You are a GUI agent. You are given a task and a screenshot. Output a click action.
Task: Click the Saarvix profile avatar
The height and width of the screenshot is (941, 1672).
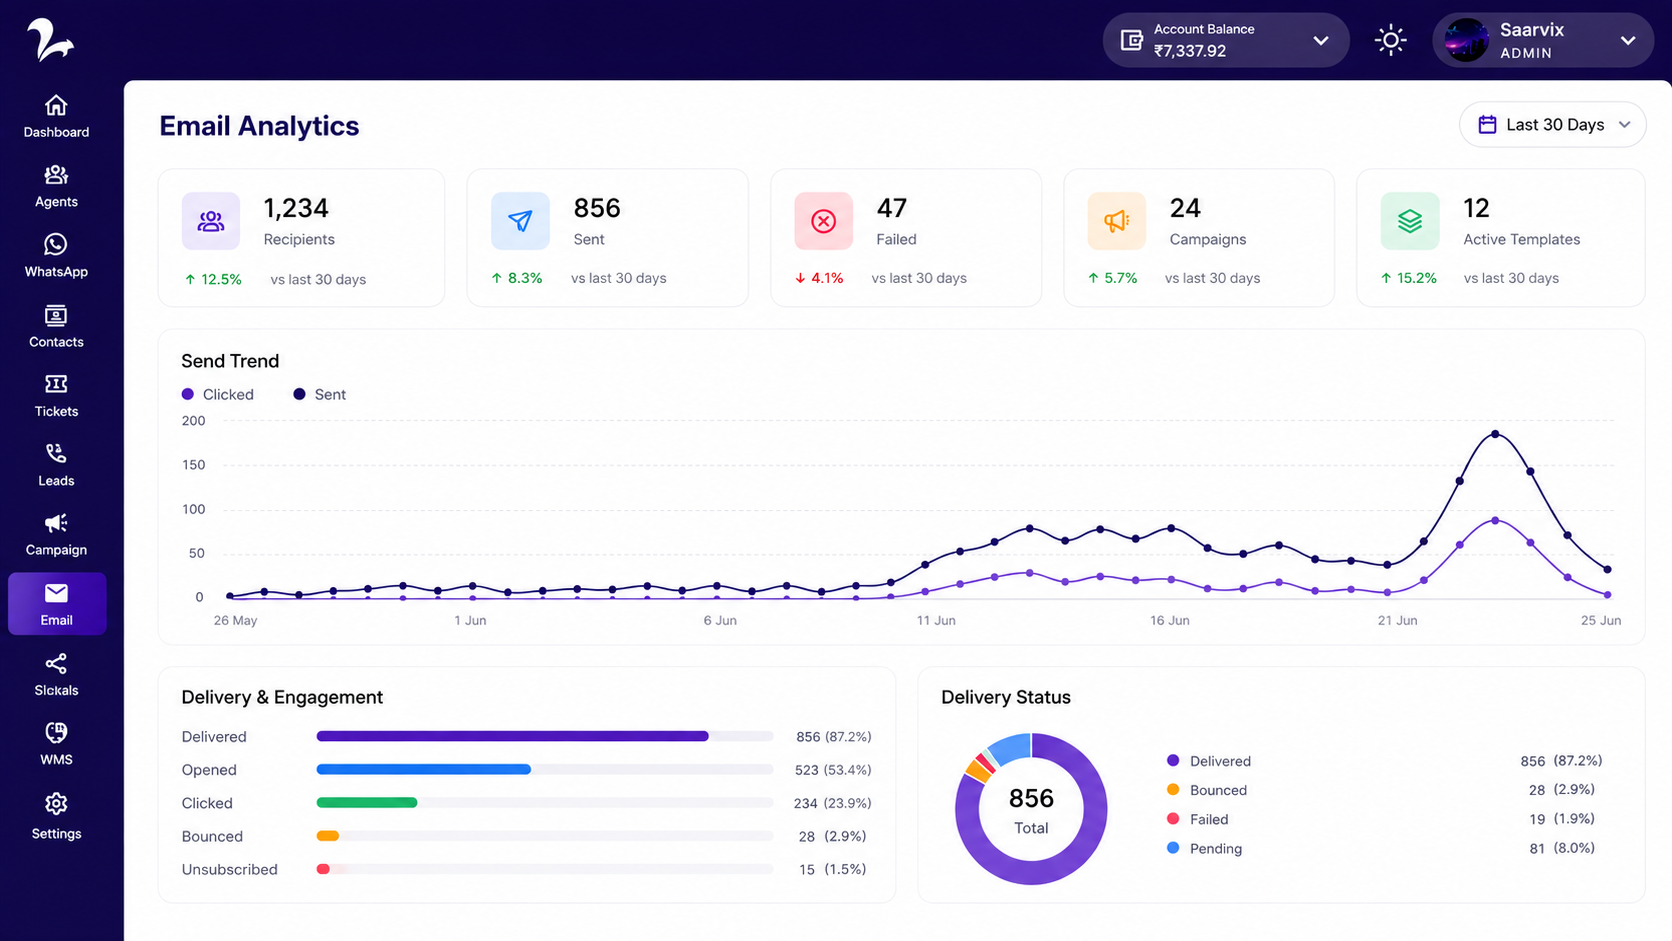tap(1466, 40)
